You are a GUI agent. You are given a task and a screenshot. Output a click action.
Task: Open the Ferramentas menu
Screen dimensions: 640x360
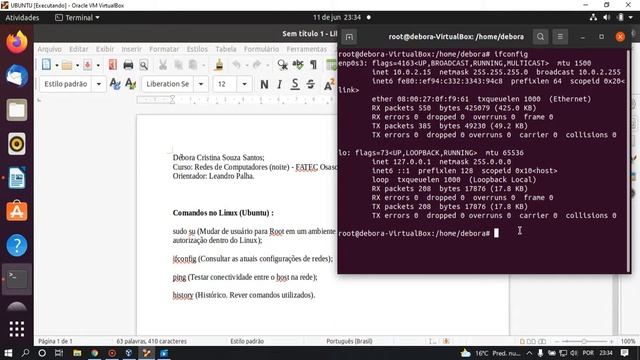[x=307, y=49]
